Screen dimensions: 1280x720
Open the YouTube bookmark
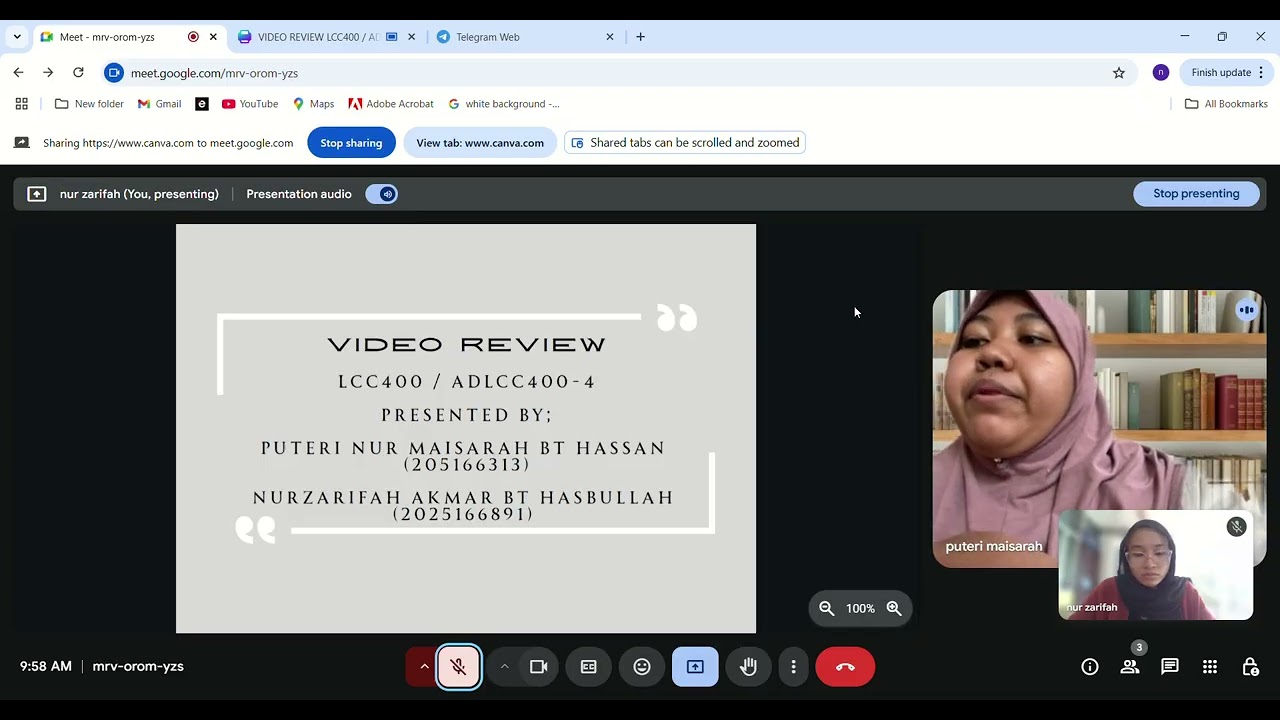pos(250,104)
